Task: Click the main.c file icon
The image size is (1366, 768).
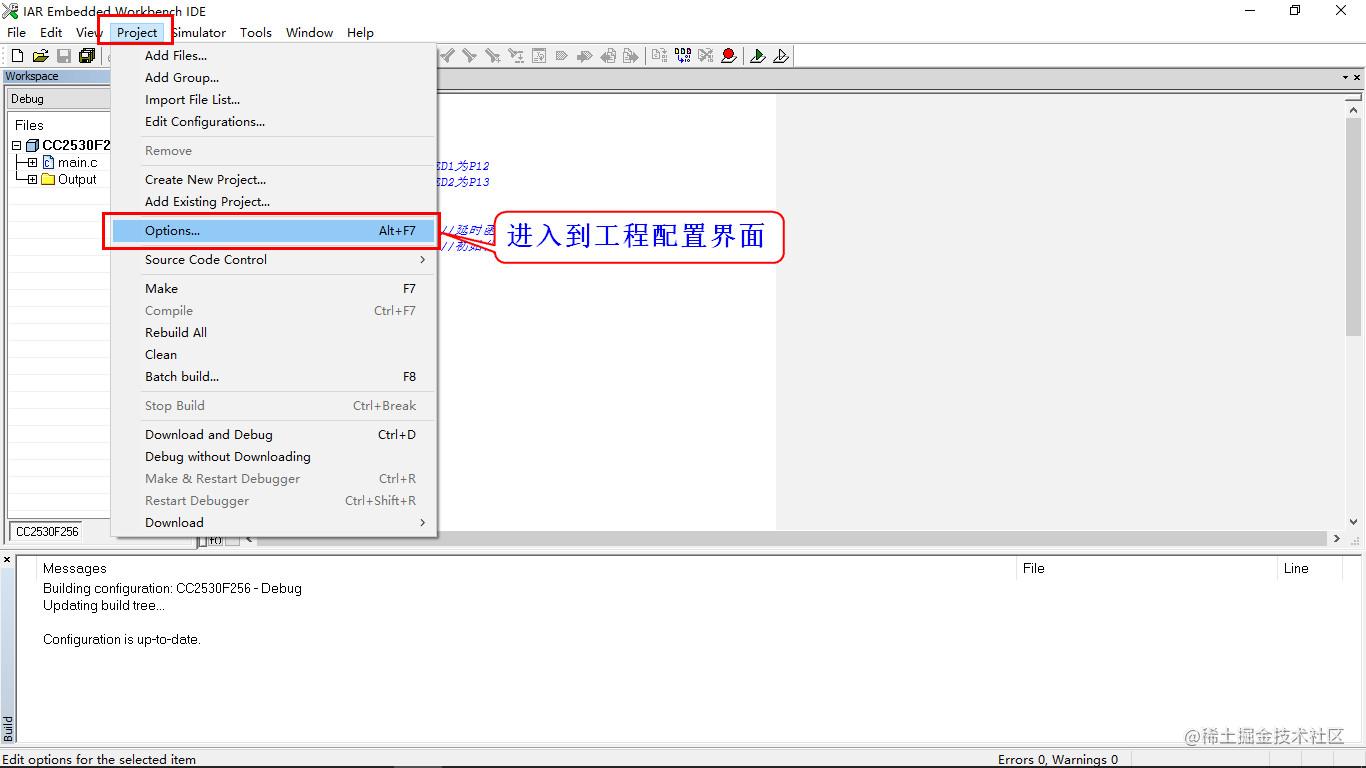Action: (48, 162)
